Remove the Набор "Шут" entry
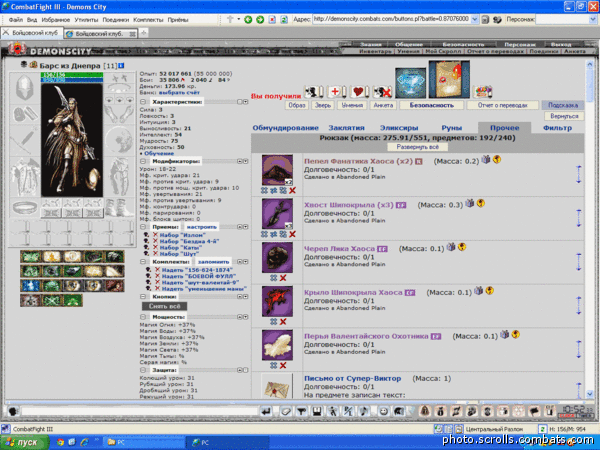Viewport: 600px width, 450px height. 155,254
